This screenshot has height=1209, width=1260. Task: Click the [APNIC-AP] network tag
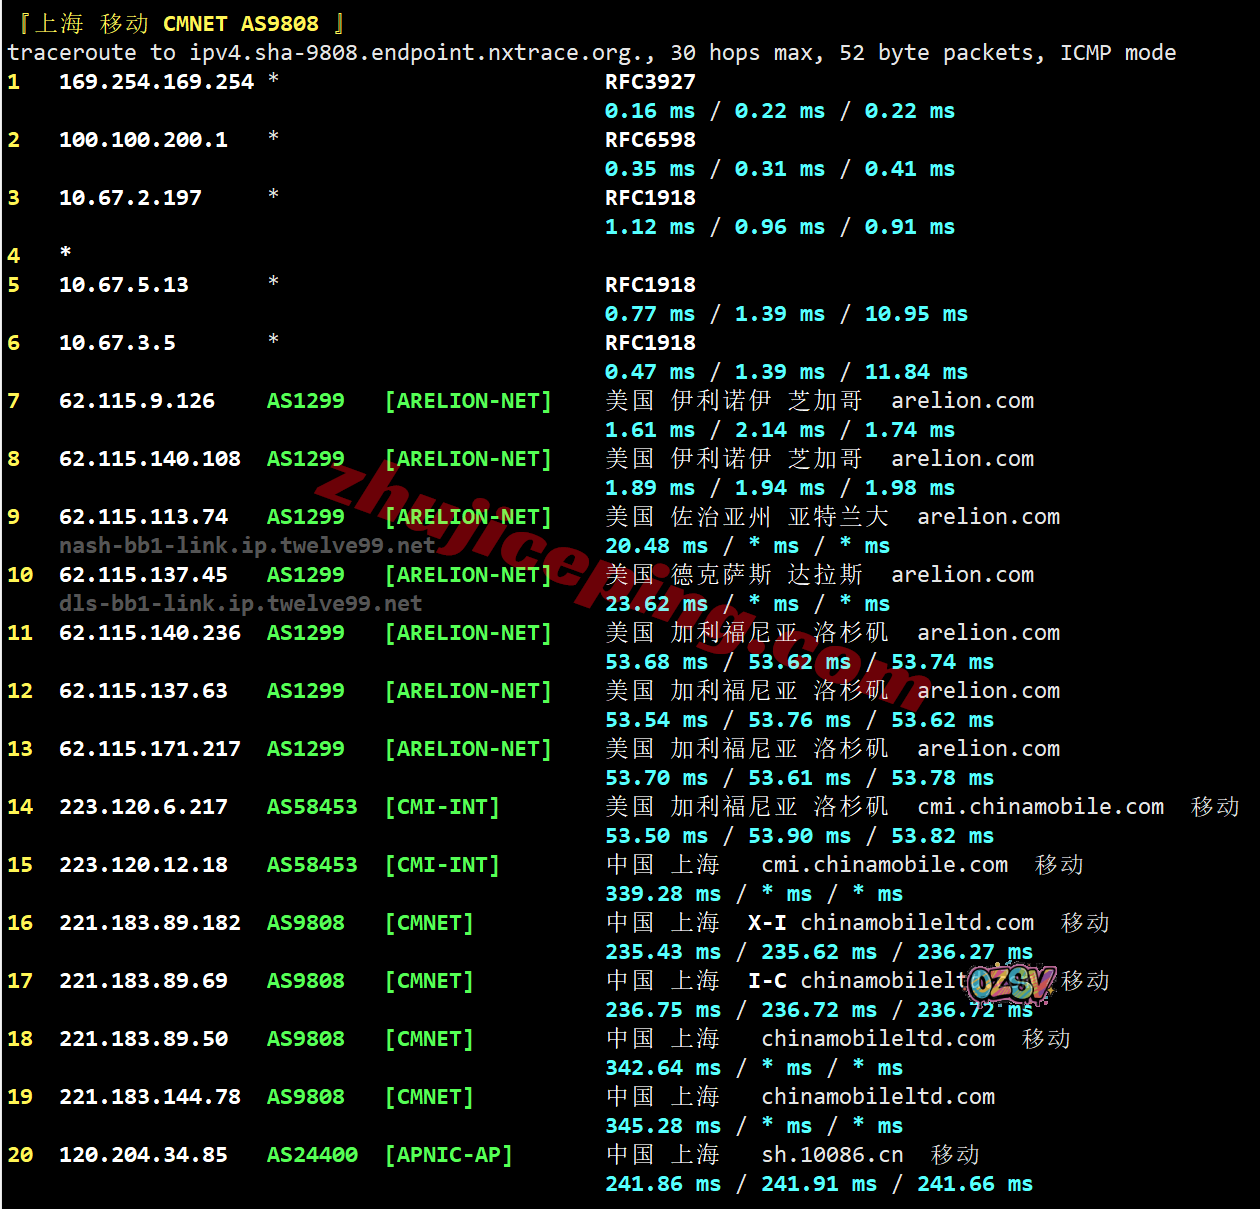[449, 1155]
